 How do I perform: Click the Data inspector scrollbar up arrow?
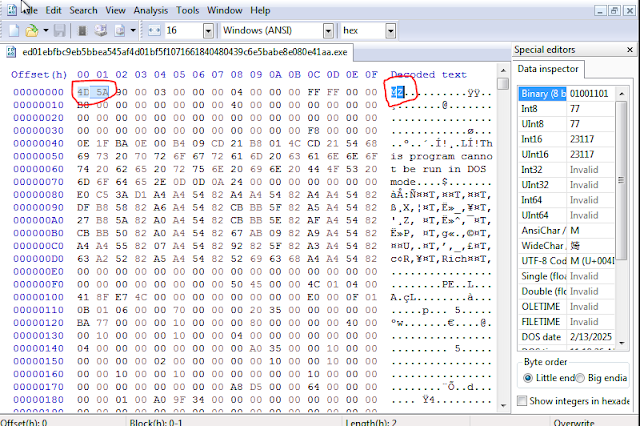(x=621, y=94)
